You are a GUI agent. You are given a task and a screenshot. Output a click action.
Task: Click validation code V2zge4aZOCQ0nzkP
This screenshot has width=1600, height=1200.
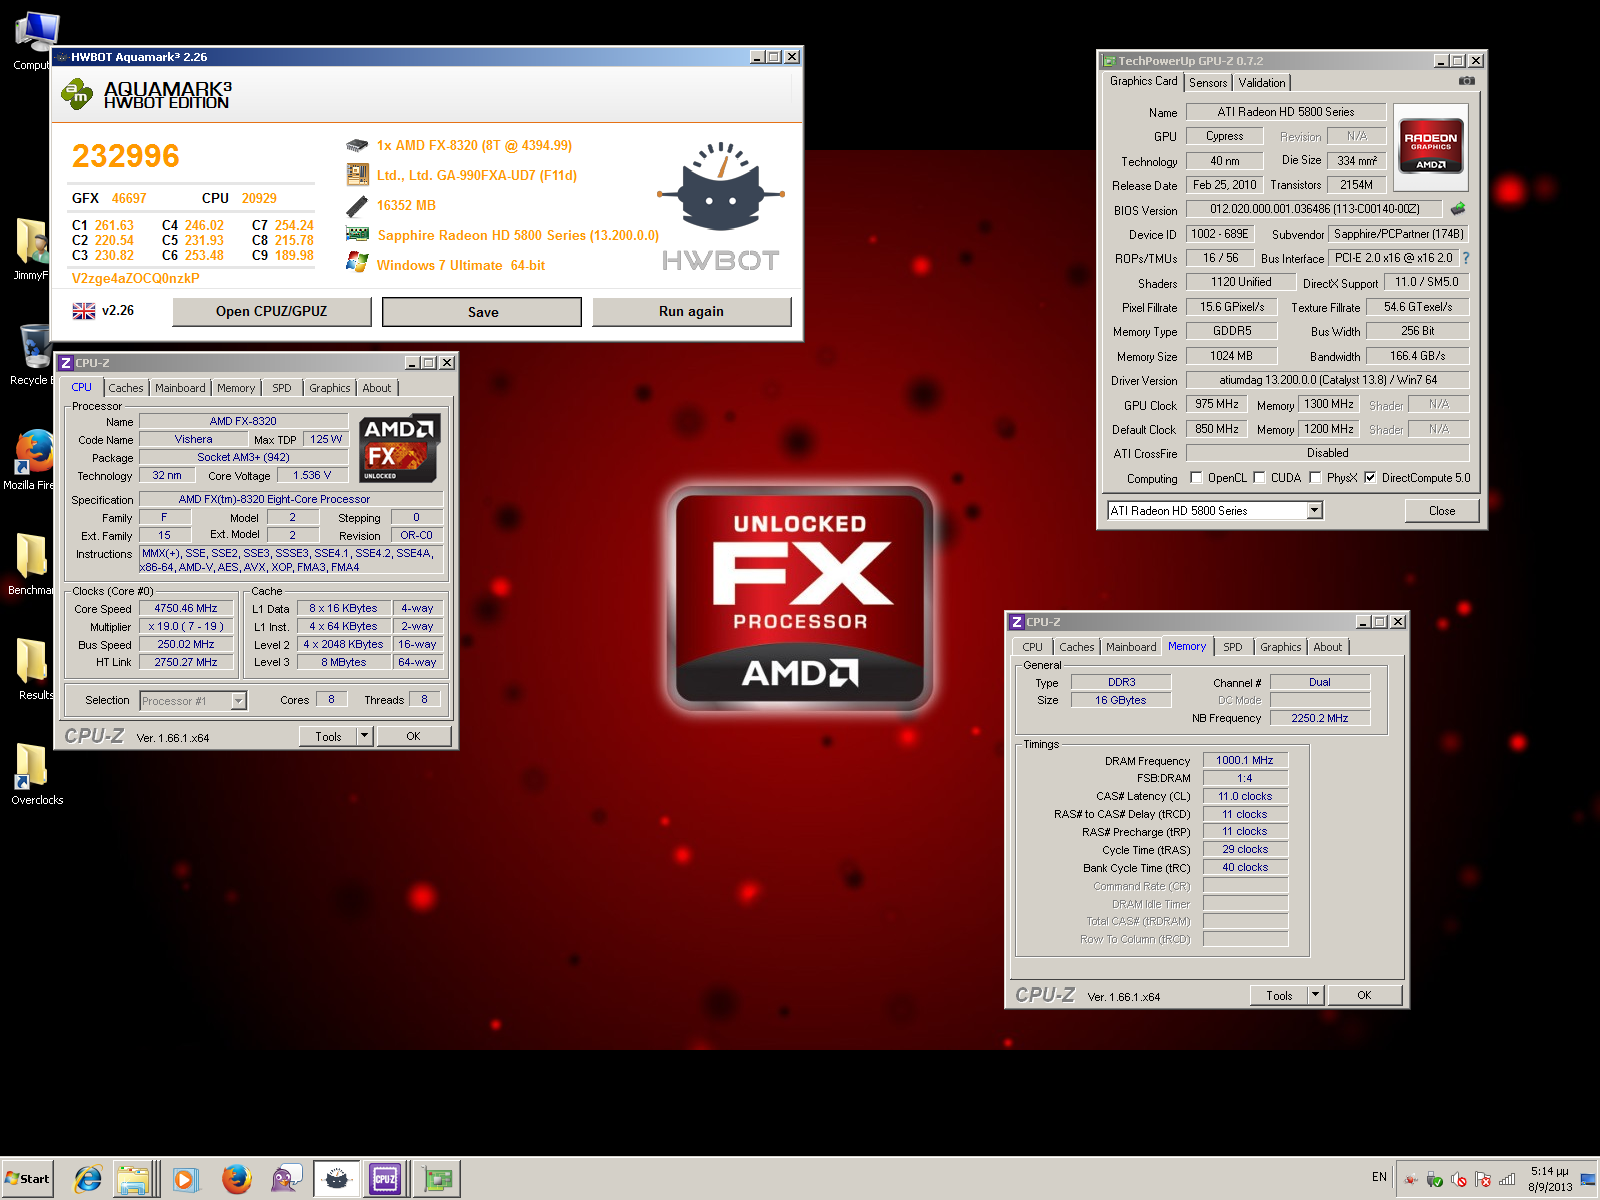point(136,279)
